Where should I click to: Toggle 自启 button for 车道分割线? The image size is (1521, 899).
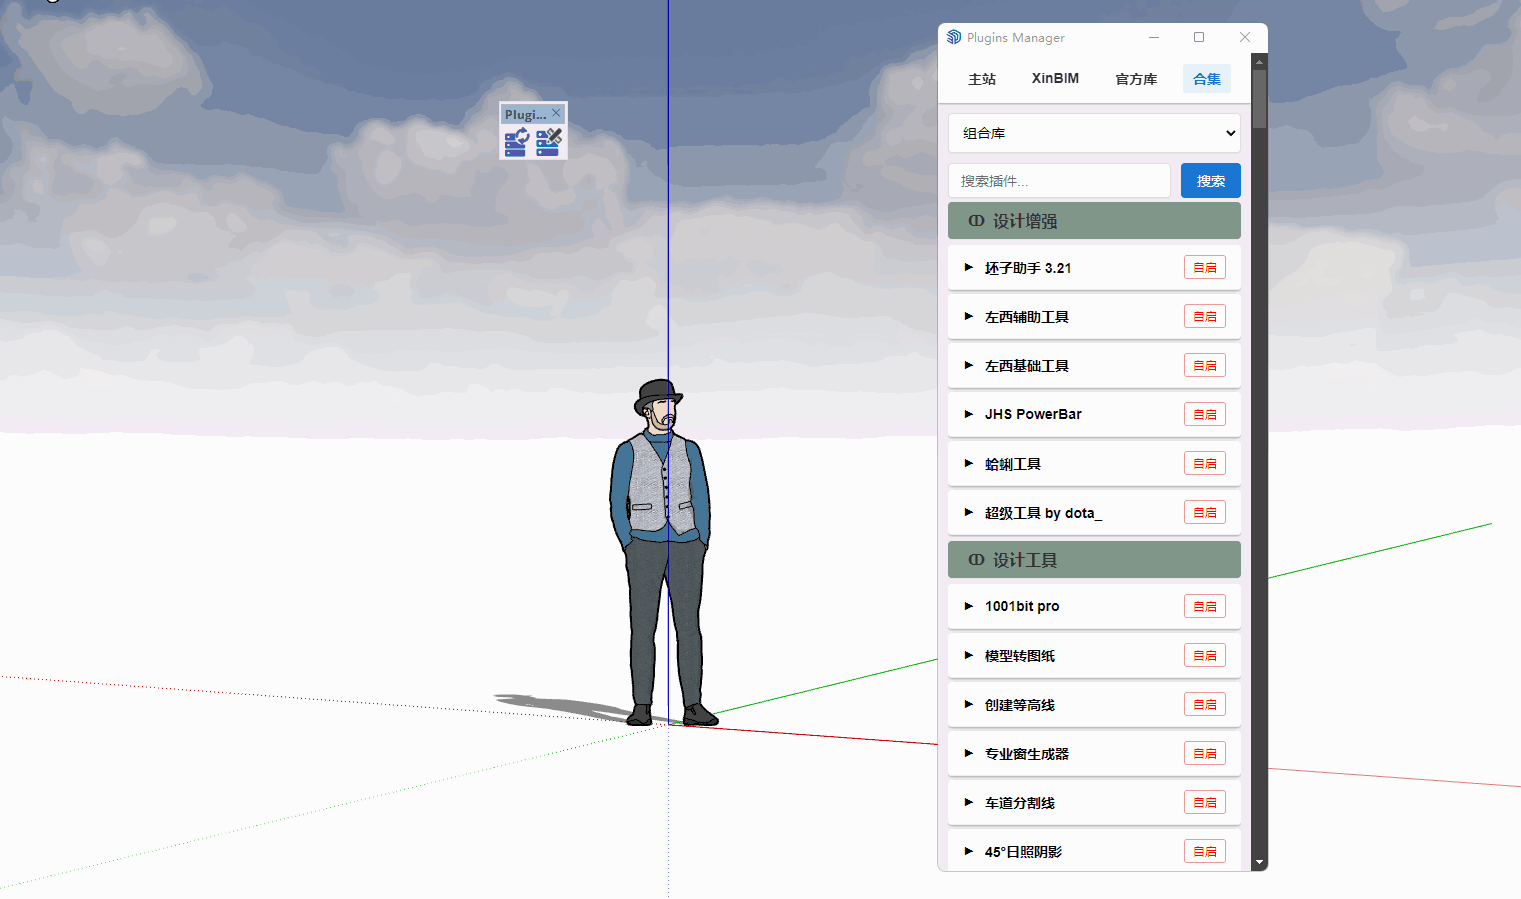[1204, 802]
